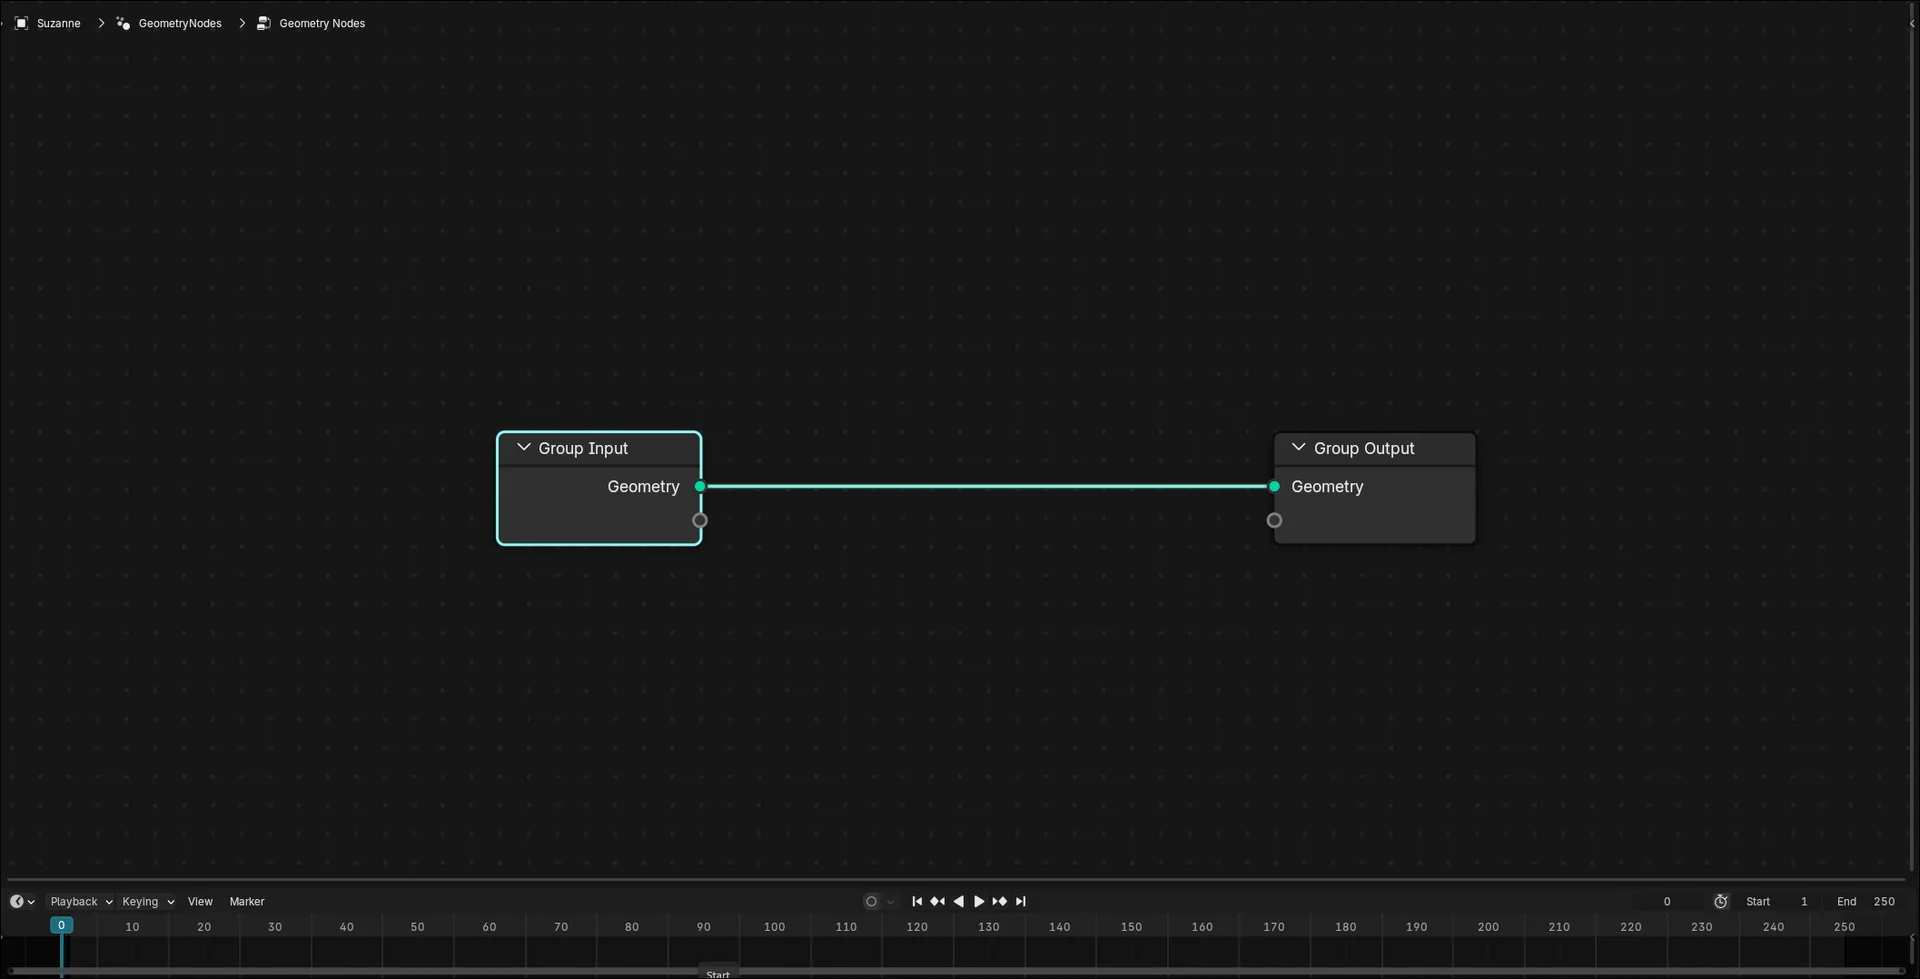The image size is (1920, 979).
Task: Toggle the preview range clock icon
Action: [1721, 902]
